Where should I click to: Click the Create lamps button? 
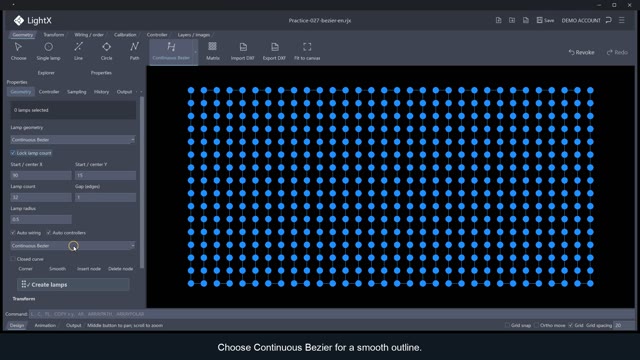pos(73,284)
